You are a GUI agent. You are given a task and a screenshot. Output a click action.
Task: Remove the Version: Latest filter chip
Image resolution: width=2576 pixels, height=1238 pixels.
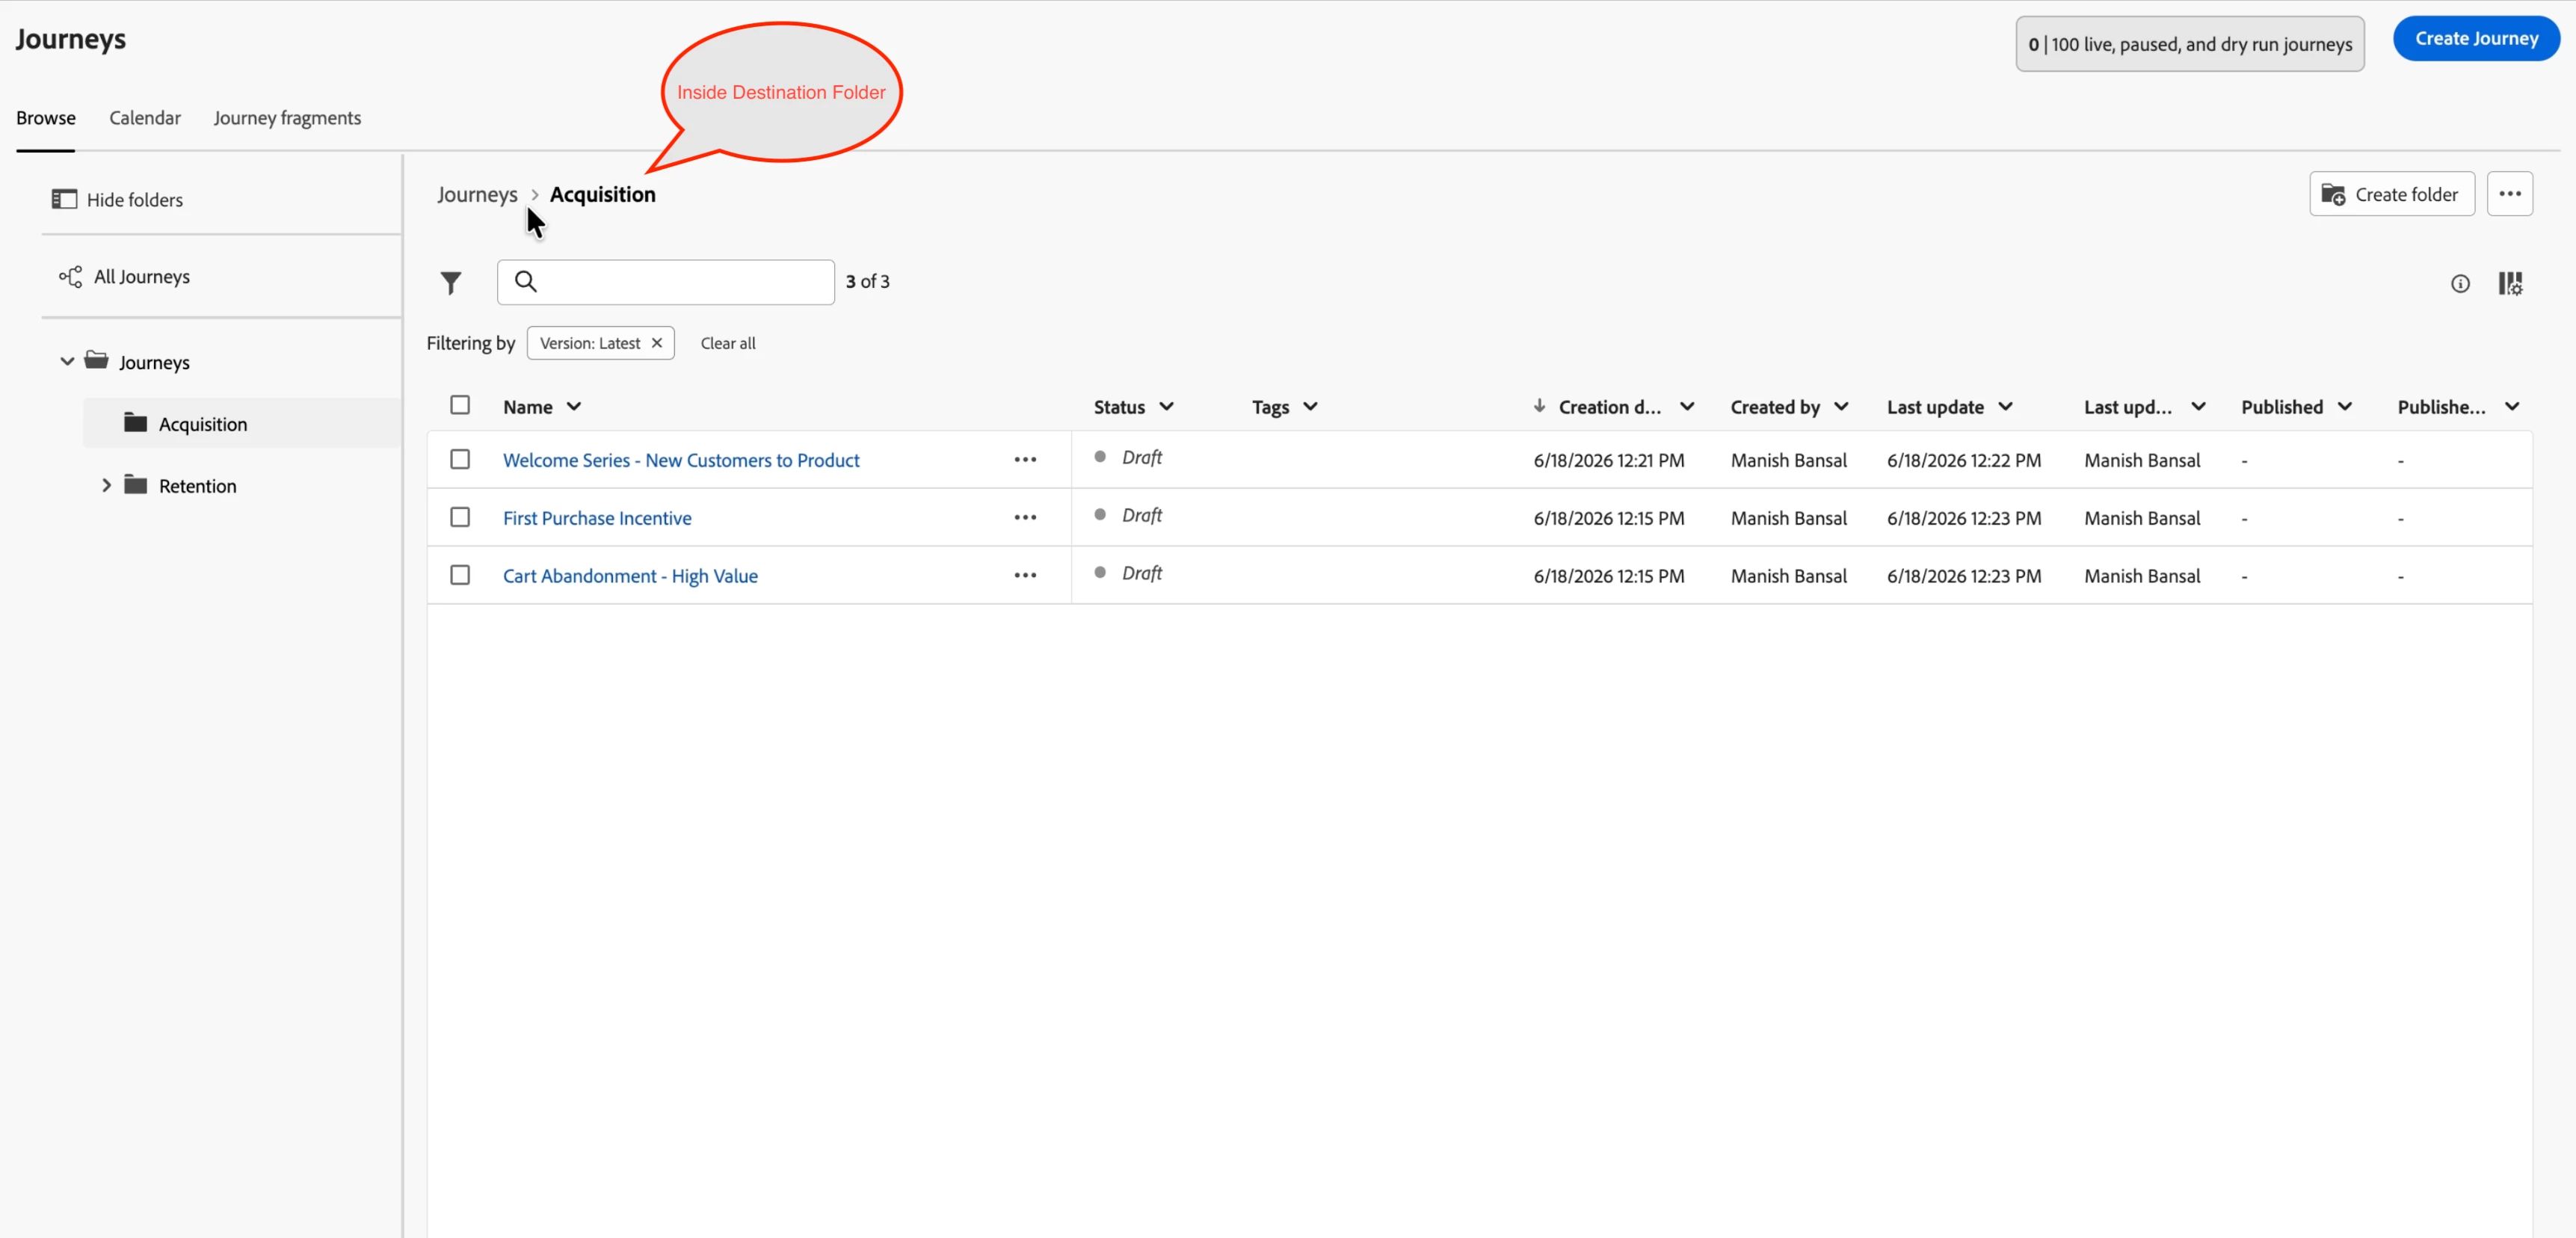(x=657, y=342)
